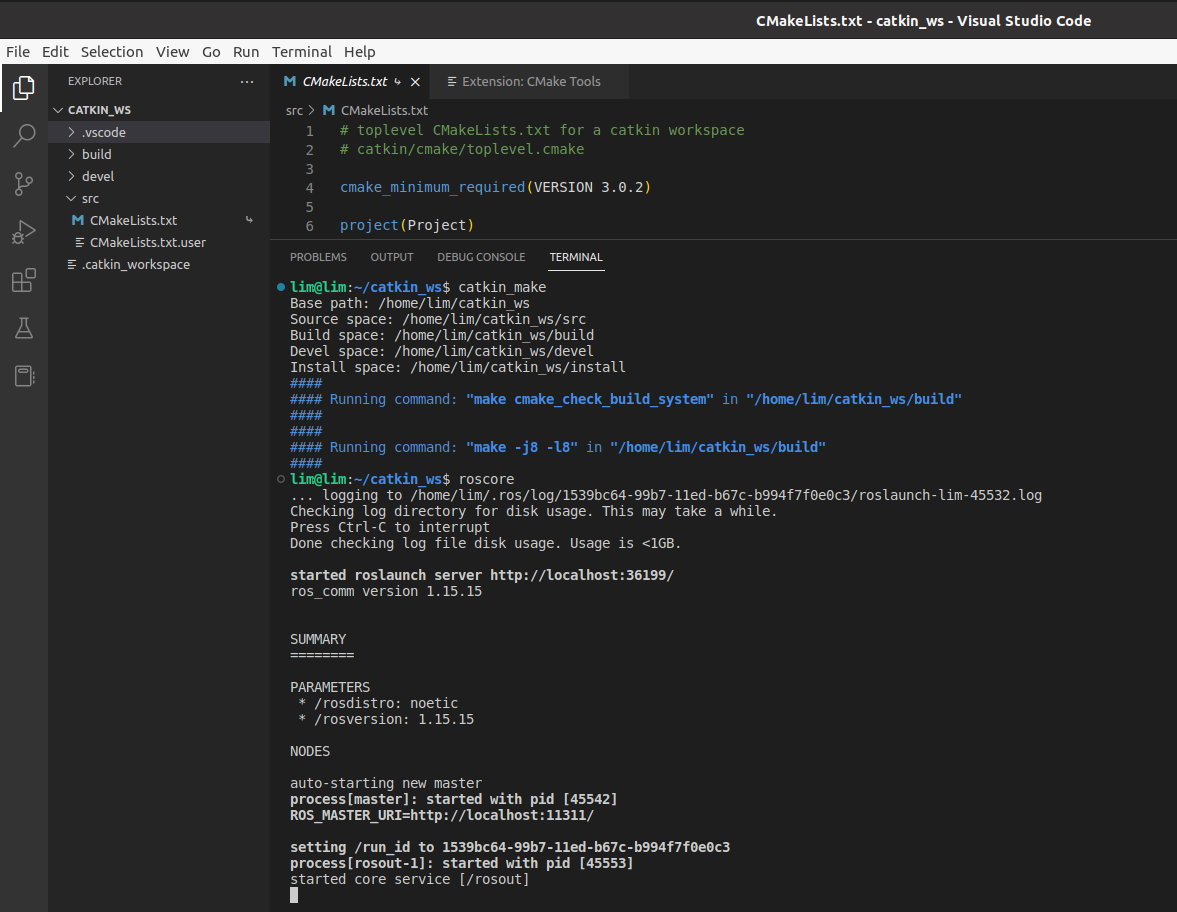Viewport: 1177px width, 912px height.
Task: Expand the .vscode folder
Action: tap(71, 132)
